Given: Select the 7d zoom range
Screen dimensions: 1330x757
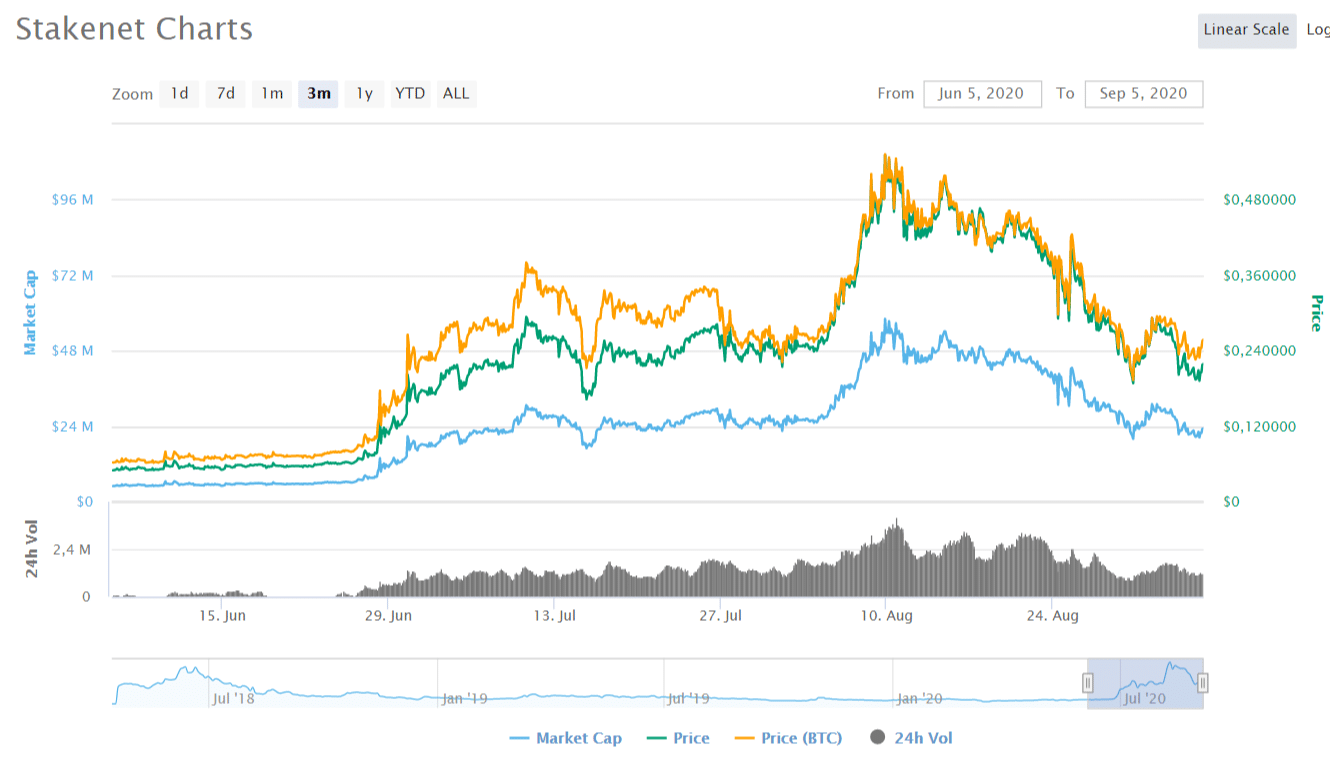Looking at the screenshot, I should [x=226, y=94].
